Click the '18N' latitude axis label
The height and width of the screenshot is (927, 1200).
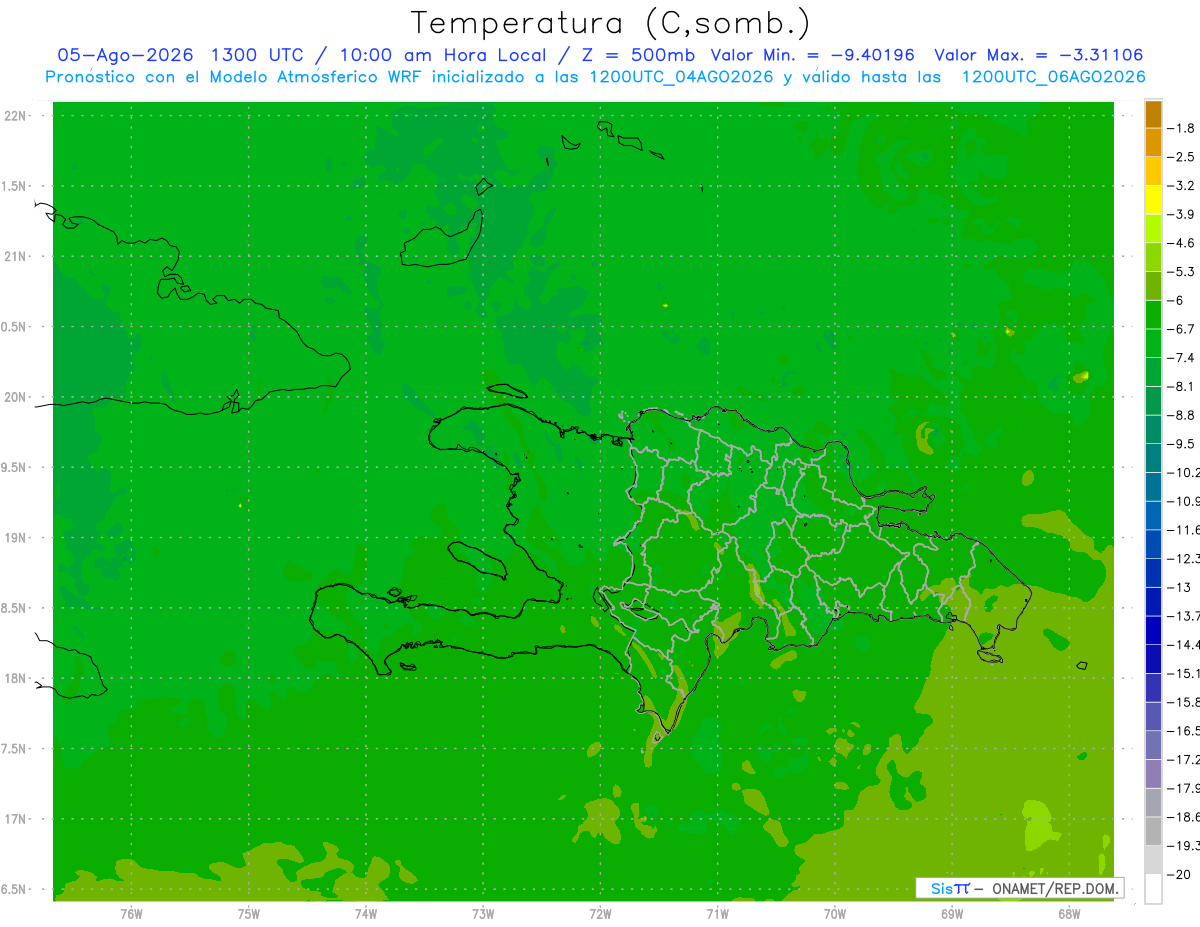pyautogui.click(x=14, y=678)
